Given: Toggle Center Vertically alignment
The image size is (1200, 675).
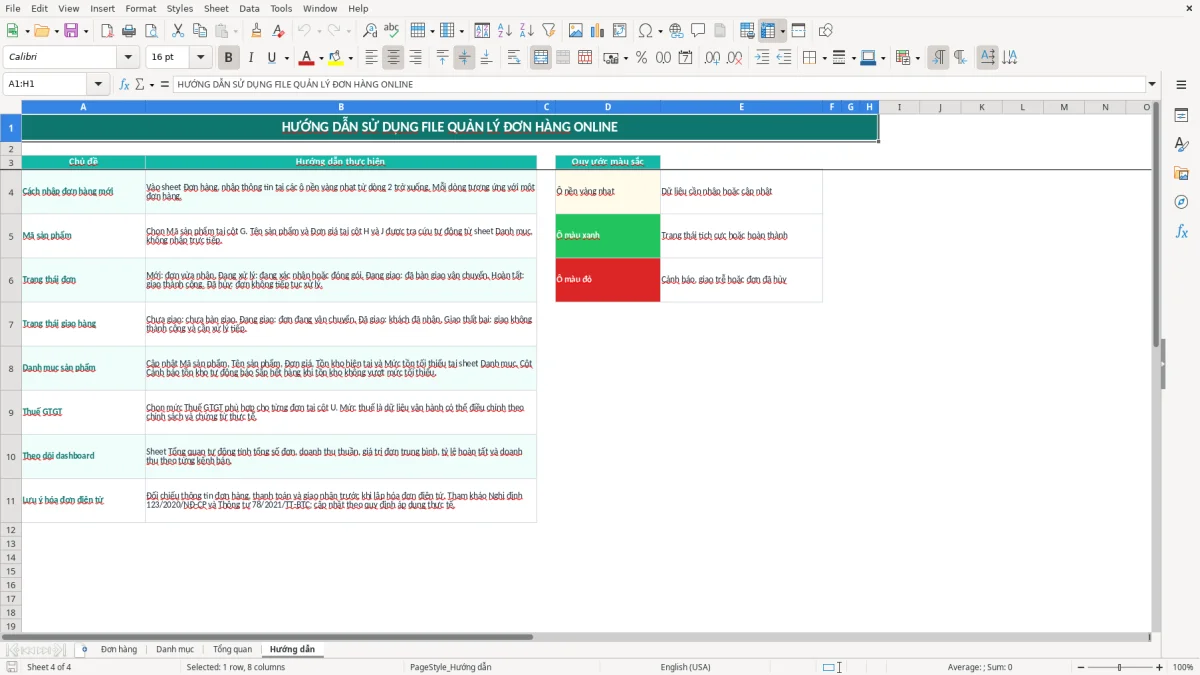Looking at the screenshot, I should 464,58.
